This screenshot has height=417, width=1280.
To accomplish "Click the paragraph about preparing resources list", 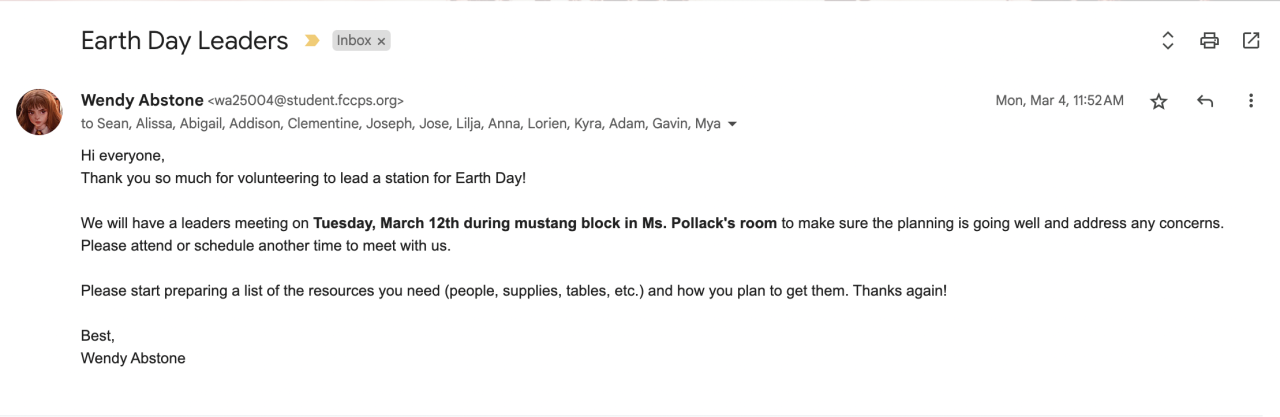I will pos(513,291).
